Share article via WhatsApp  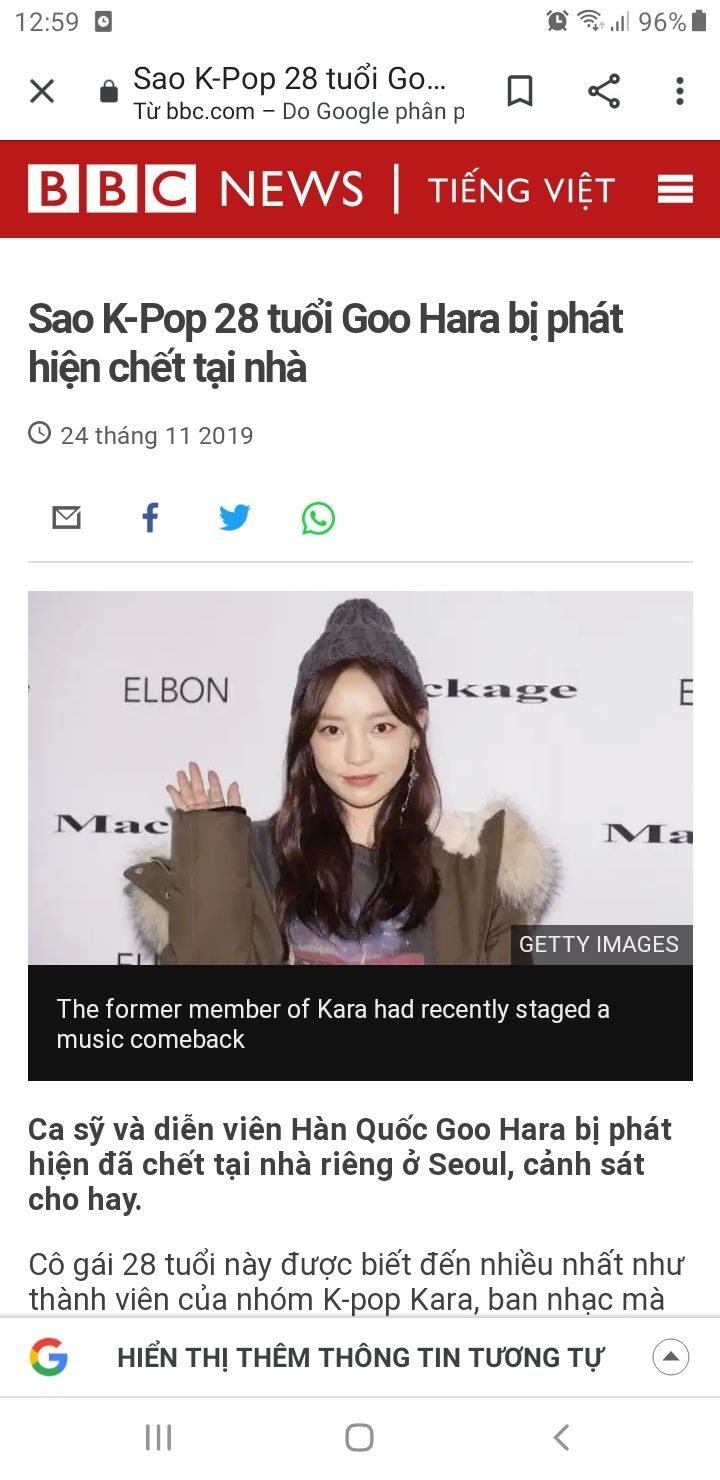pos(318,518)
